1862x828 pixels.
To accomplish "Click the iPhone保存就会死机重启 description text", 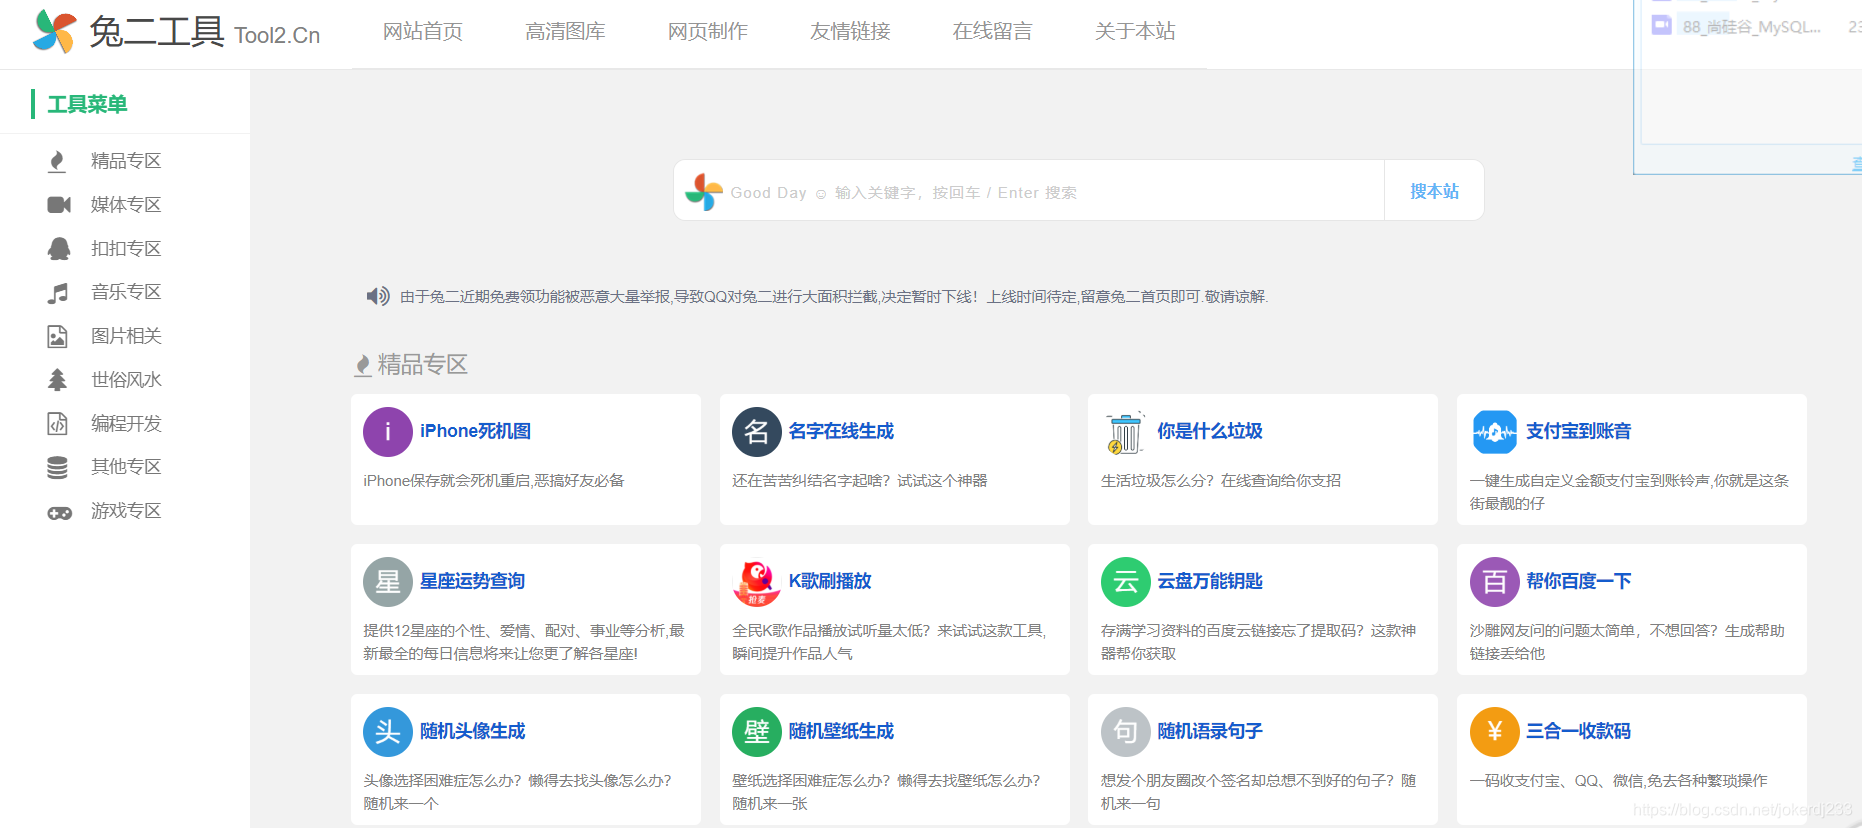I will pyautogui.click(x=494, y=481).
